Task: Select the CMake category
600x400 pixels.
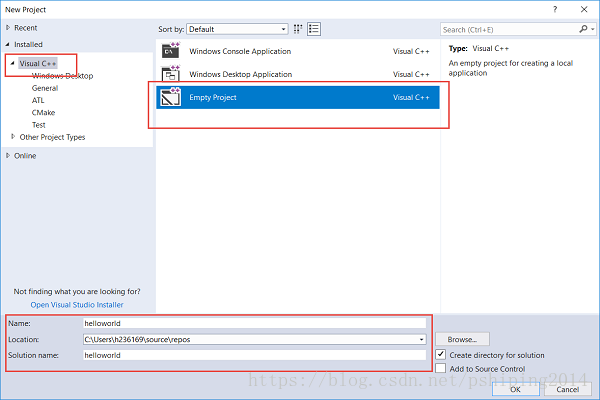Action: (43, 113)
